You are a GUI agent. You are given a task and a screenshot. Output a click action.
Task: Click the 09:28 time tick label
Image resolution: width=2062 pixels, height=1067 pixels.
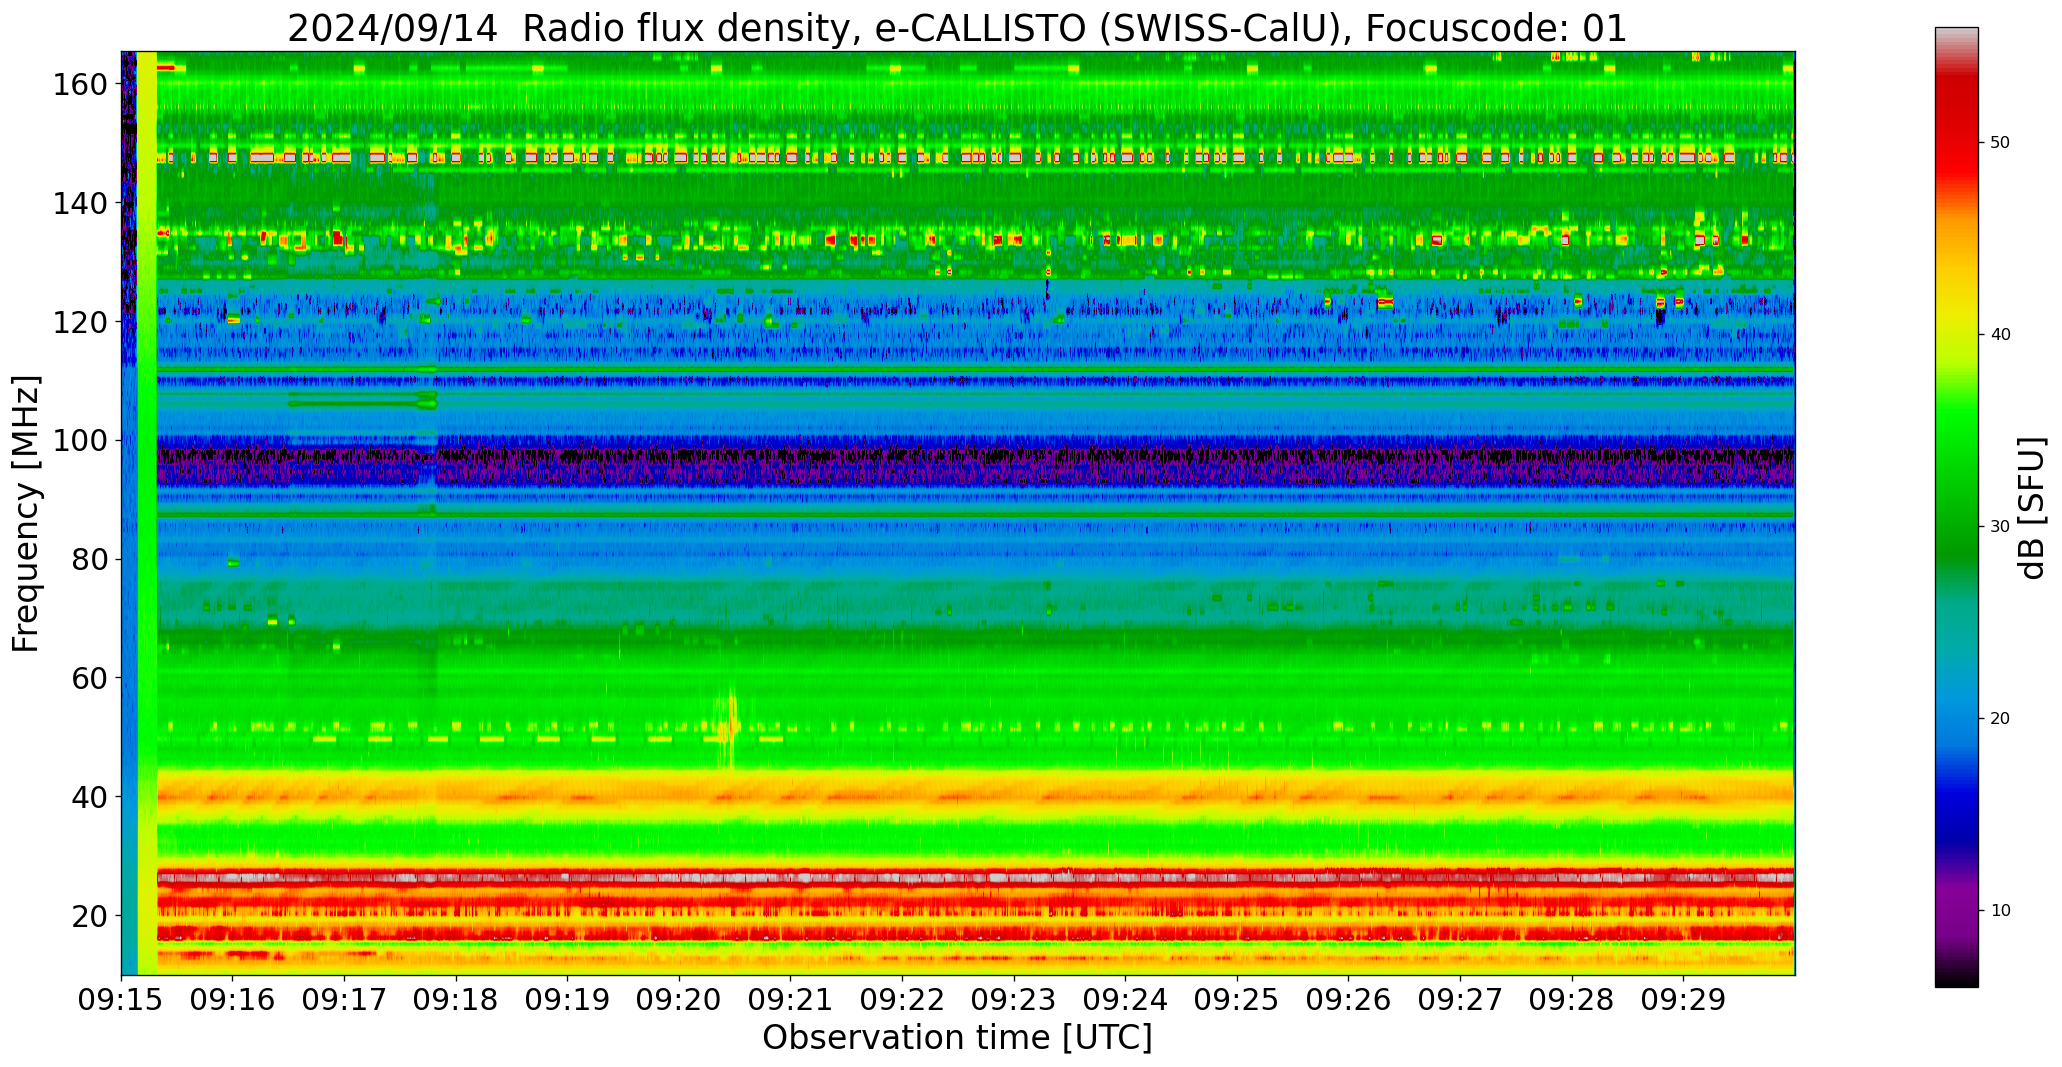tap(1571, 1000)
